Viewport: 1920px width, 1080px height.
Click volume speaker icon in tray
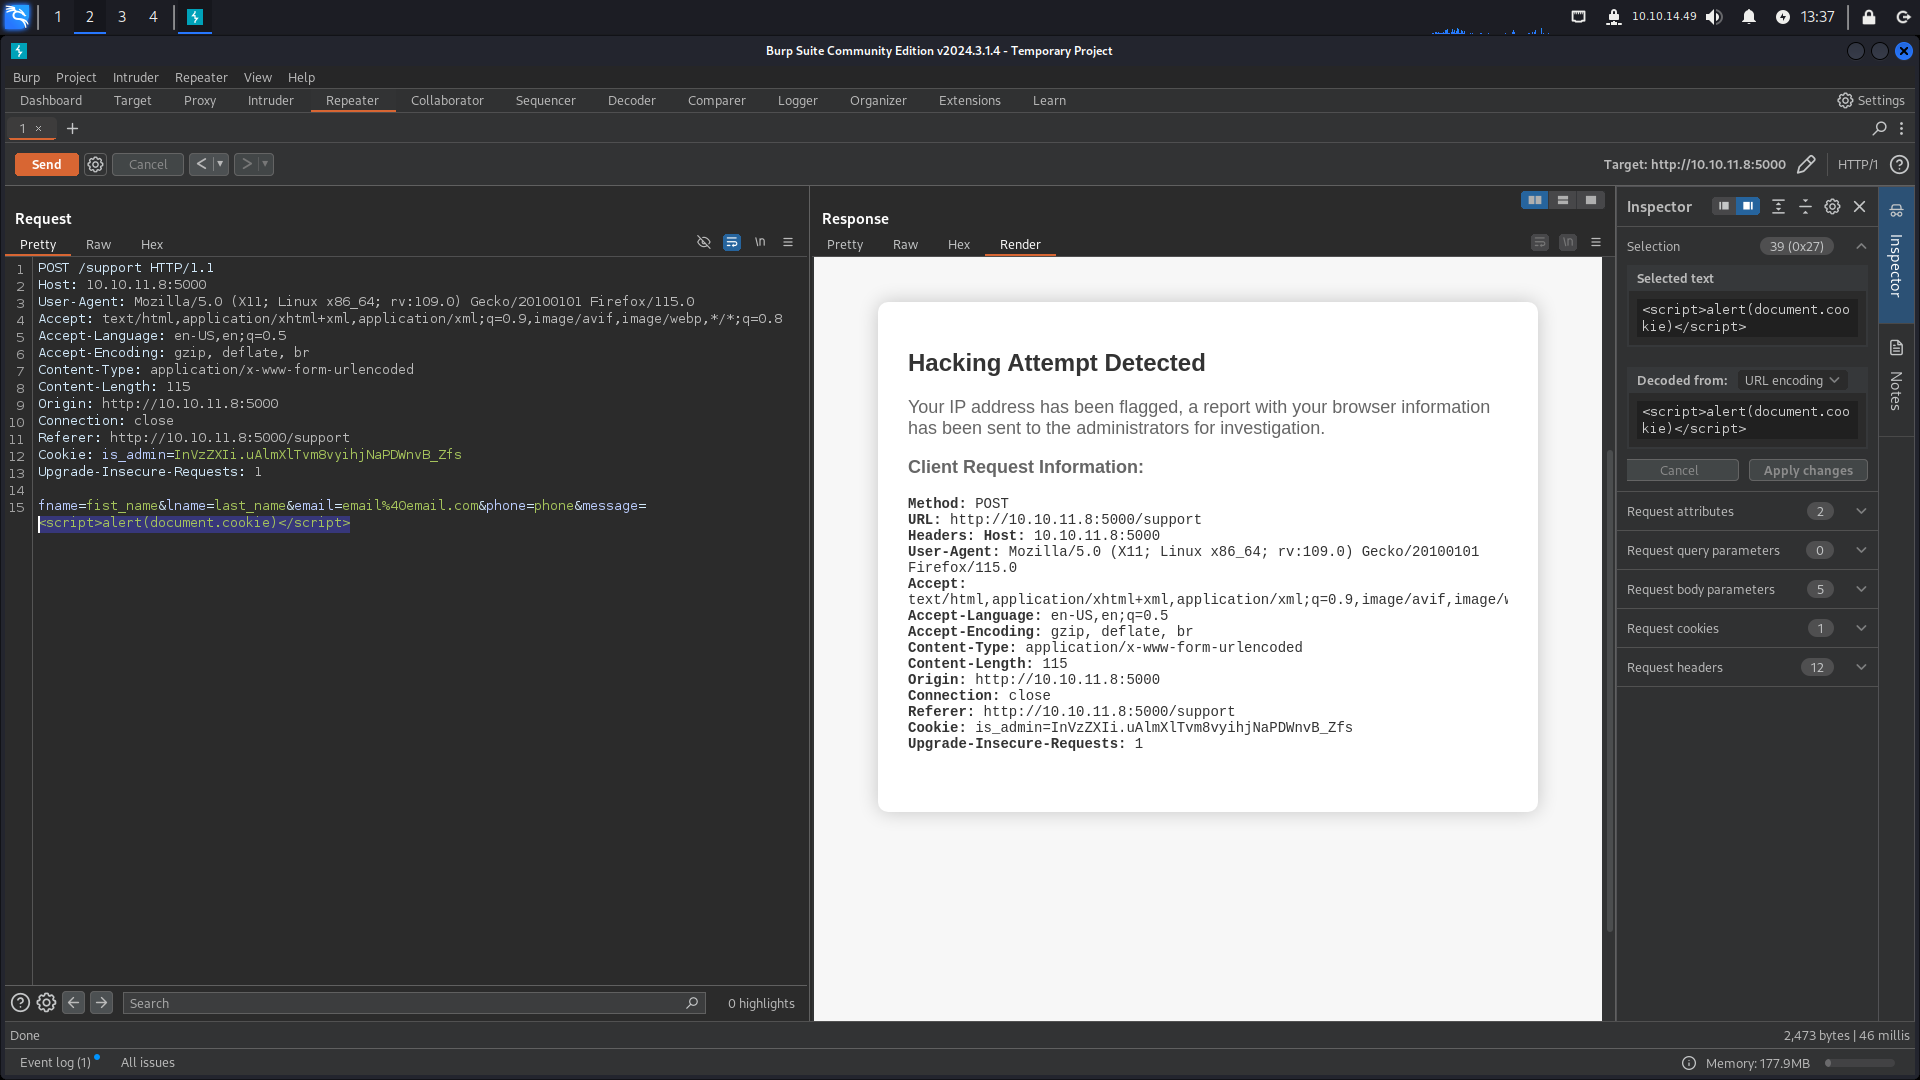[1714, 17]
